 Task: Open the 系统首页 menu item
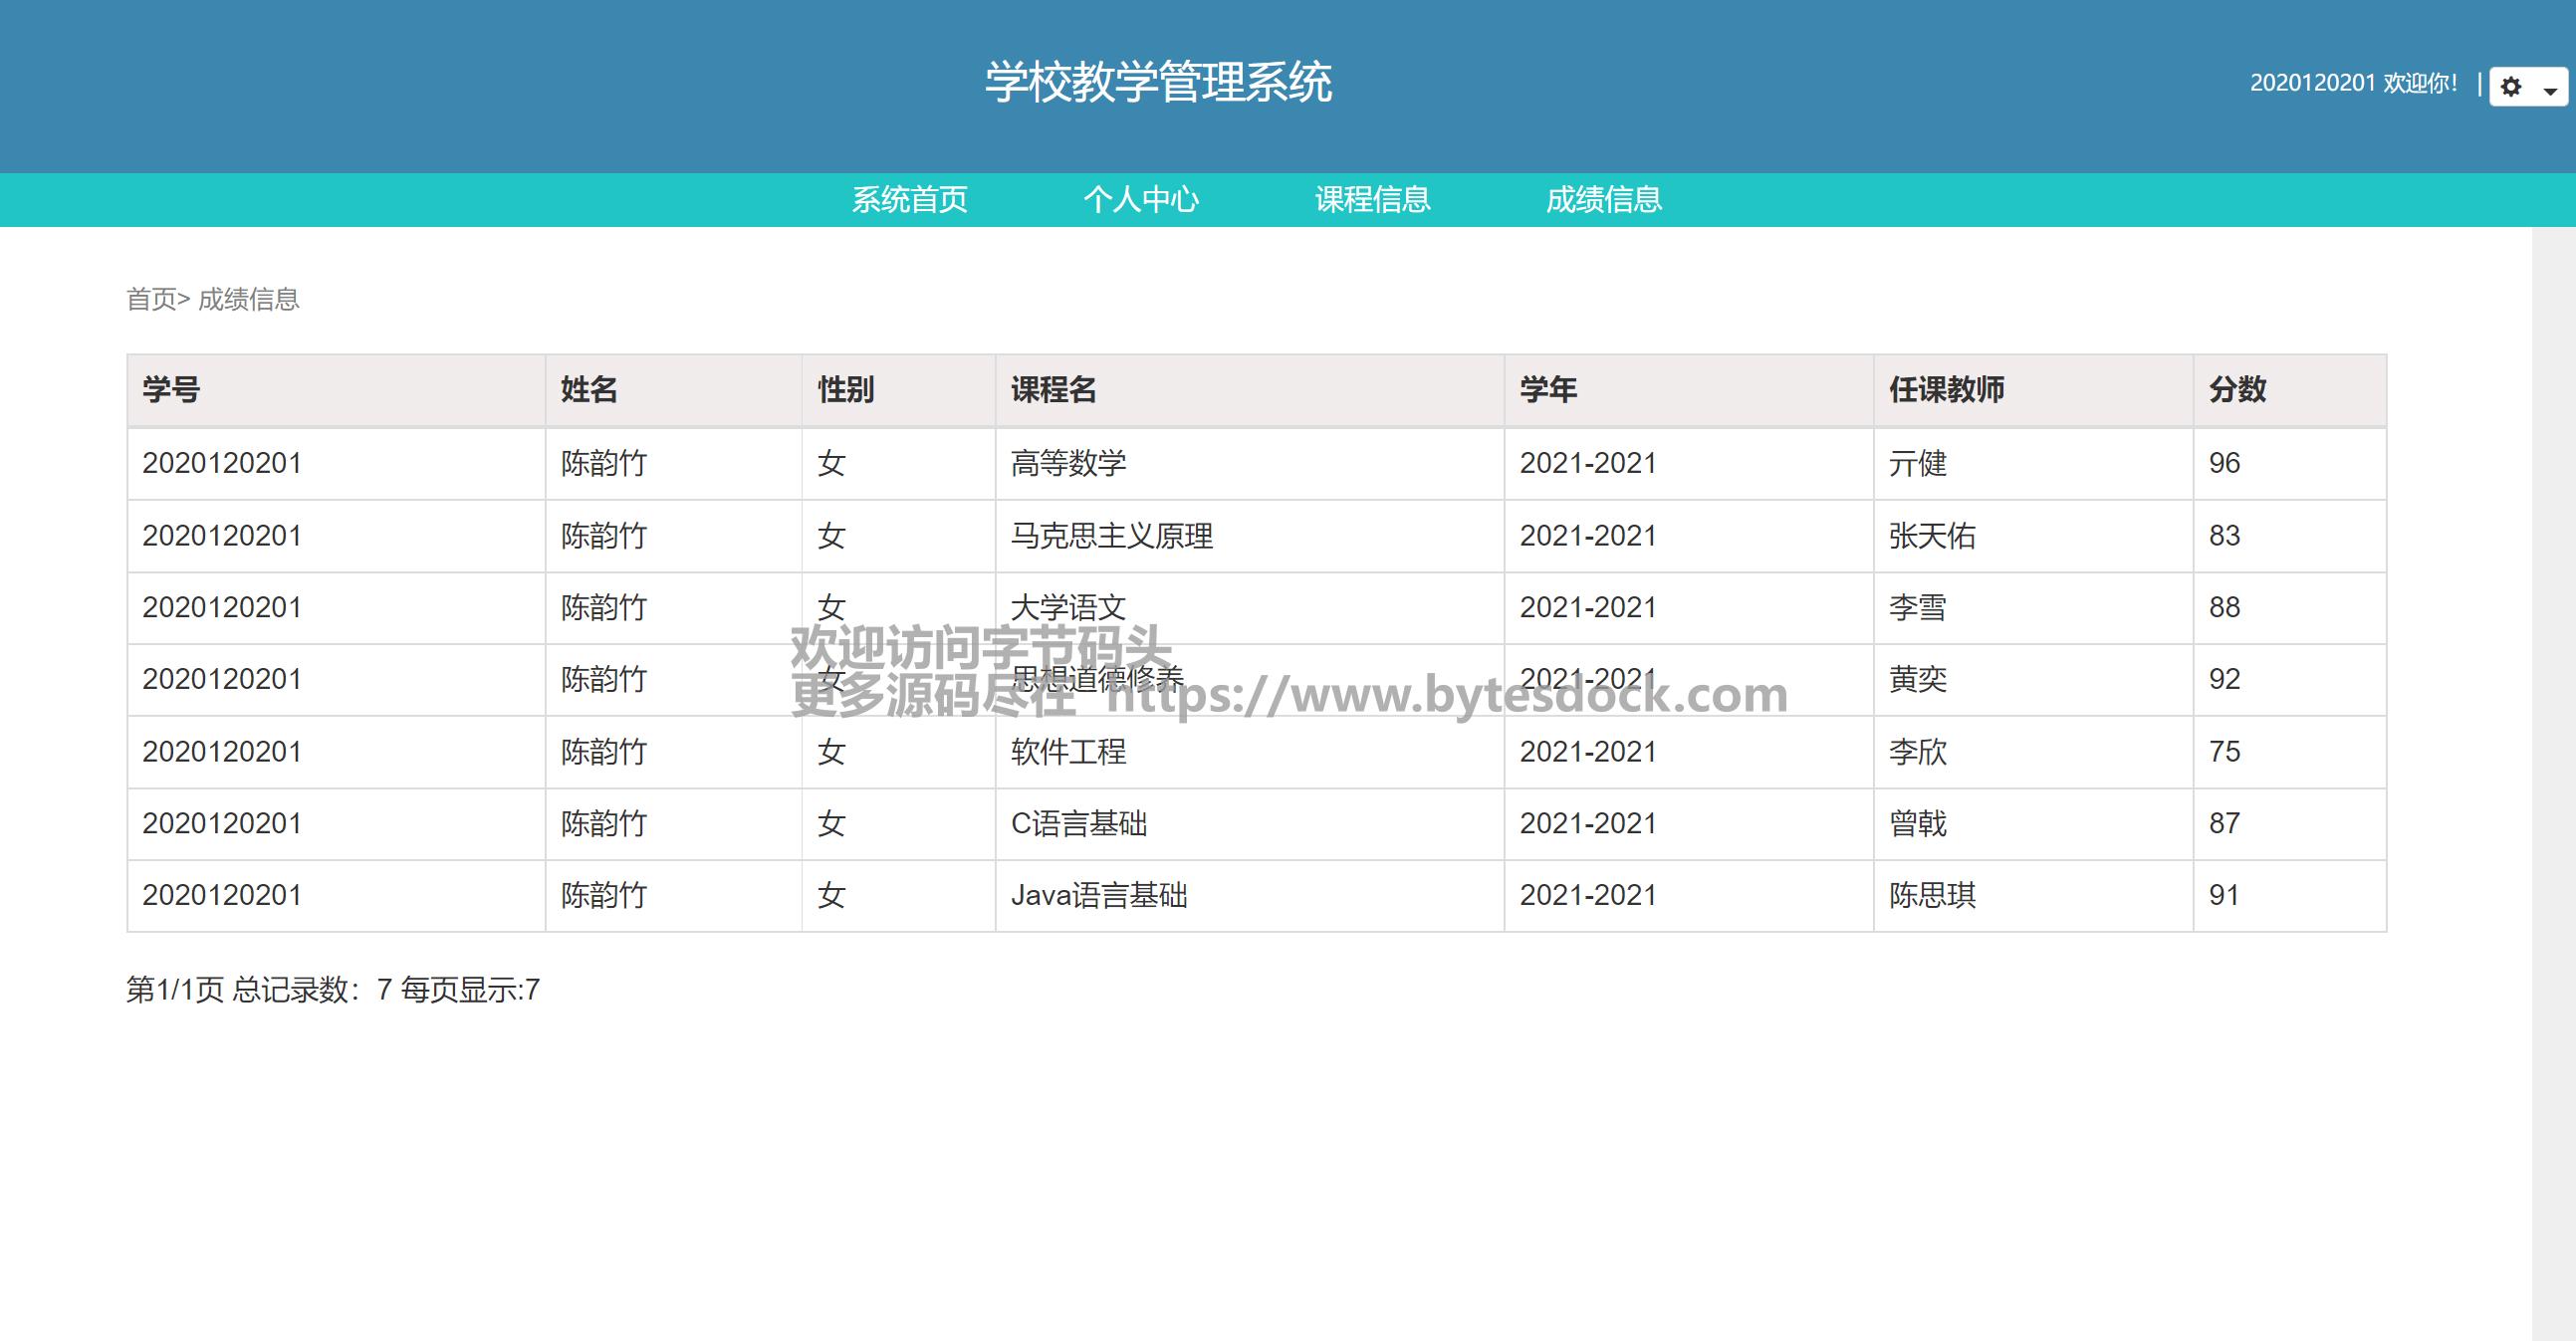909,200
